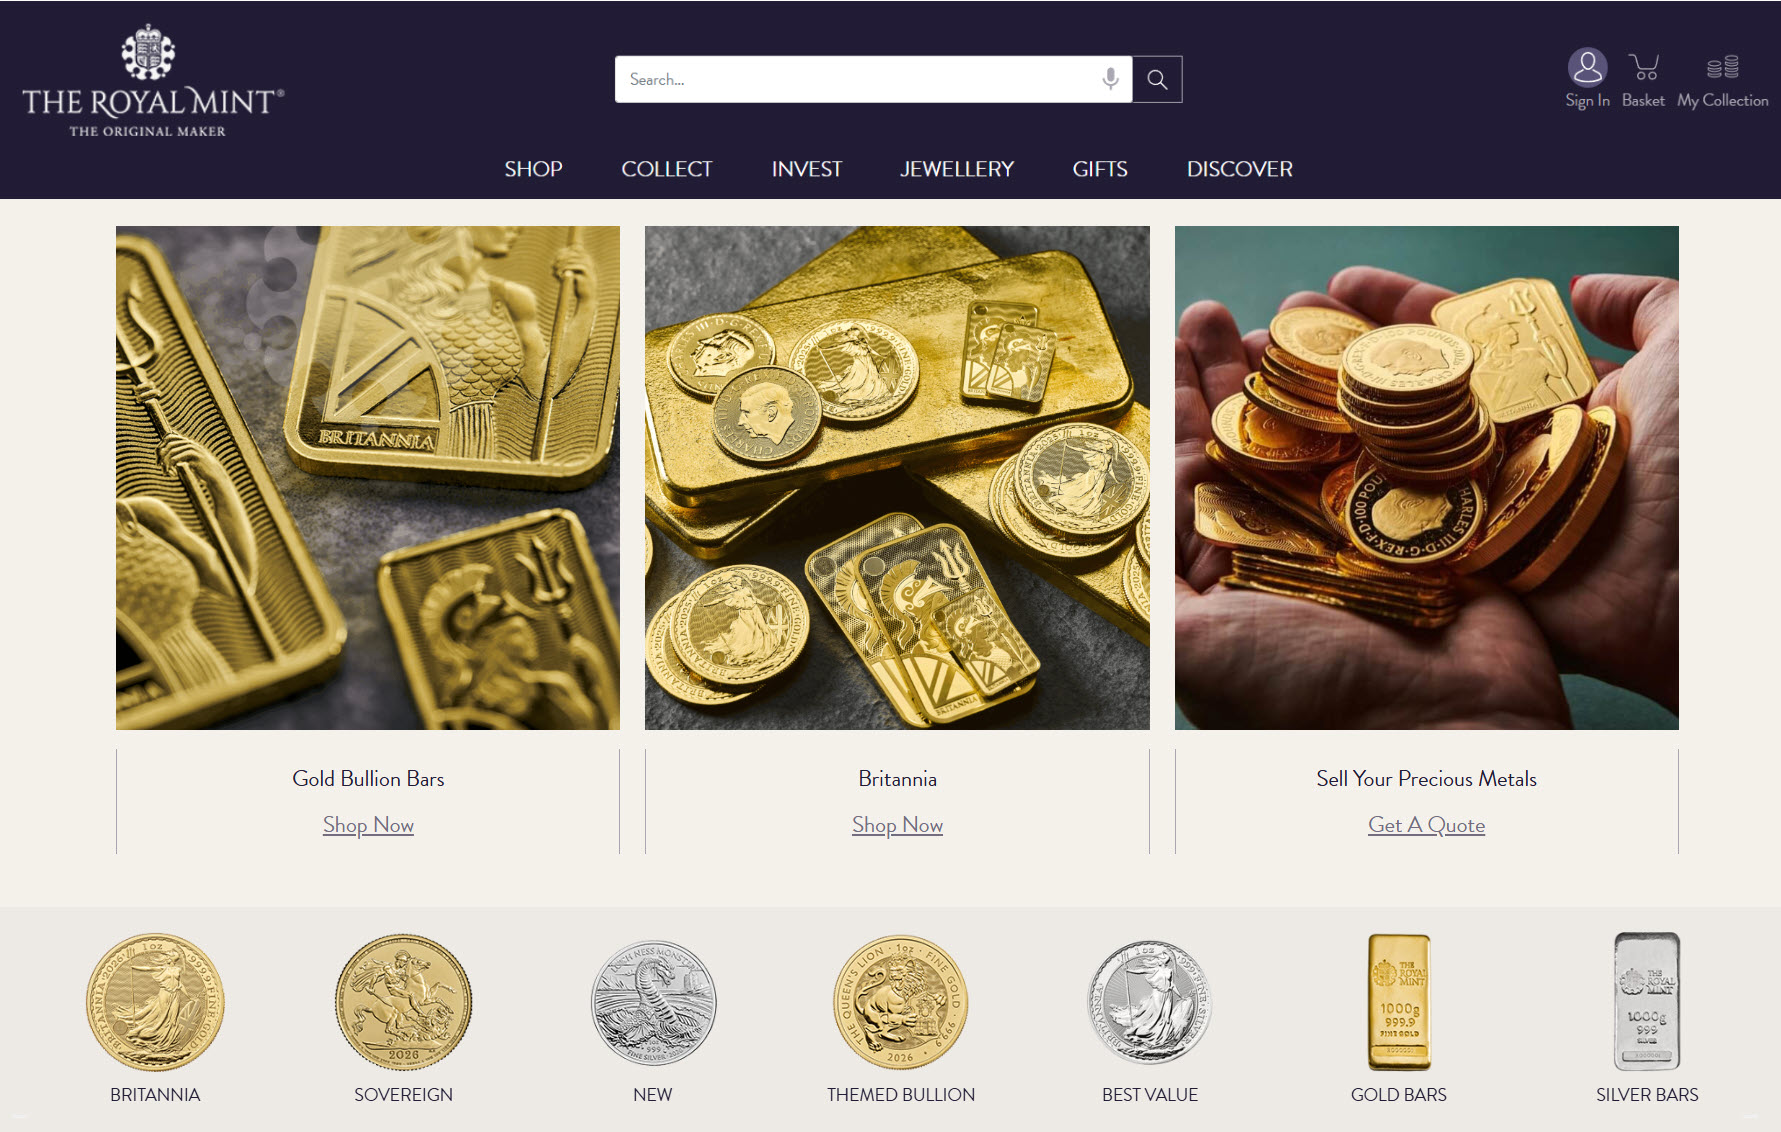
Task: Select the Sovereign coin category icon
Action: click(x=403, y=1003)
